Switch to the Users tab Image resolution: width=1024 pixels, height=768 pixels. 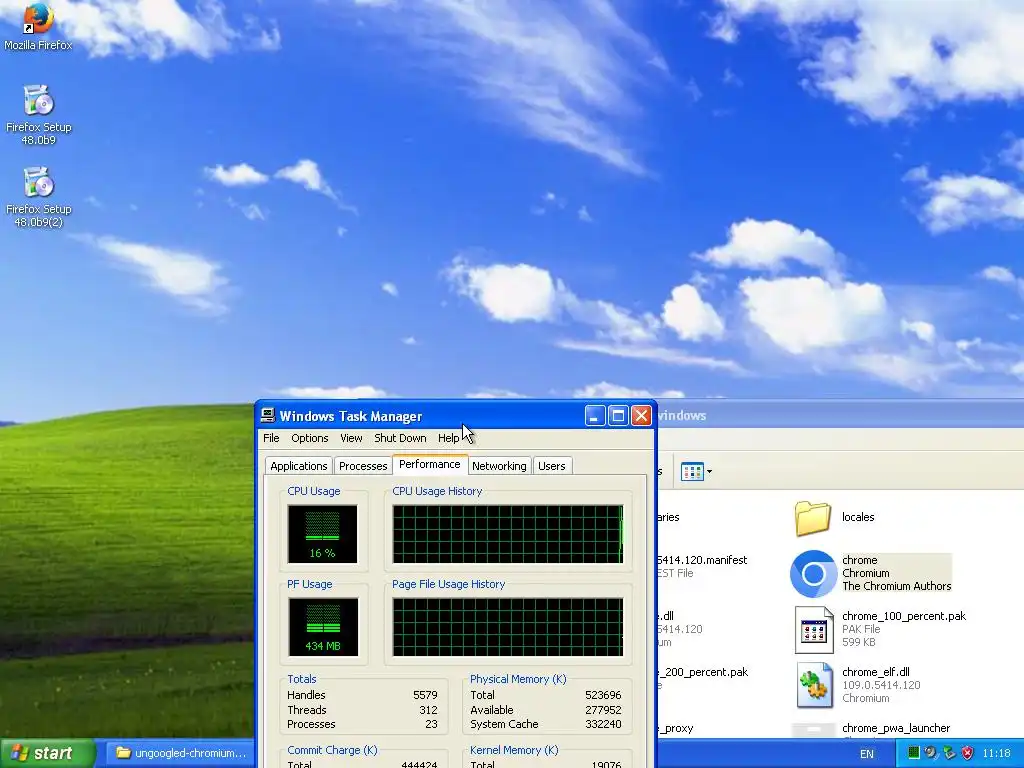pos(552,466)
